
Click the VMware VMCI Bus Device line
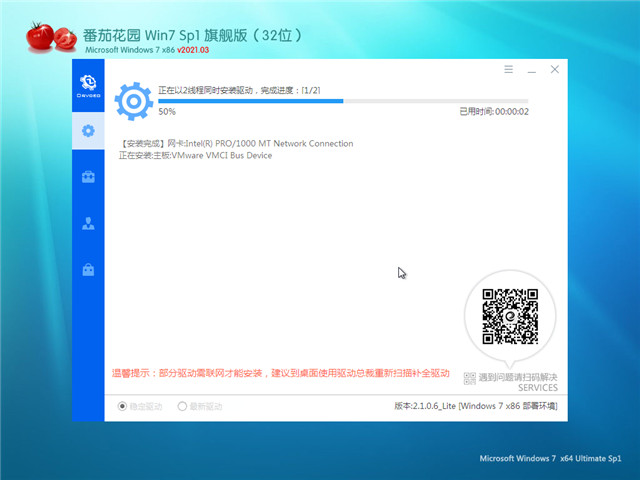coord(196,156)
